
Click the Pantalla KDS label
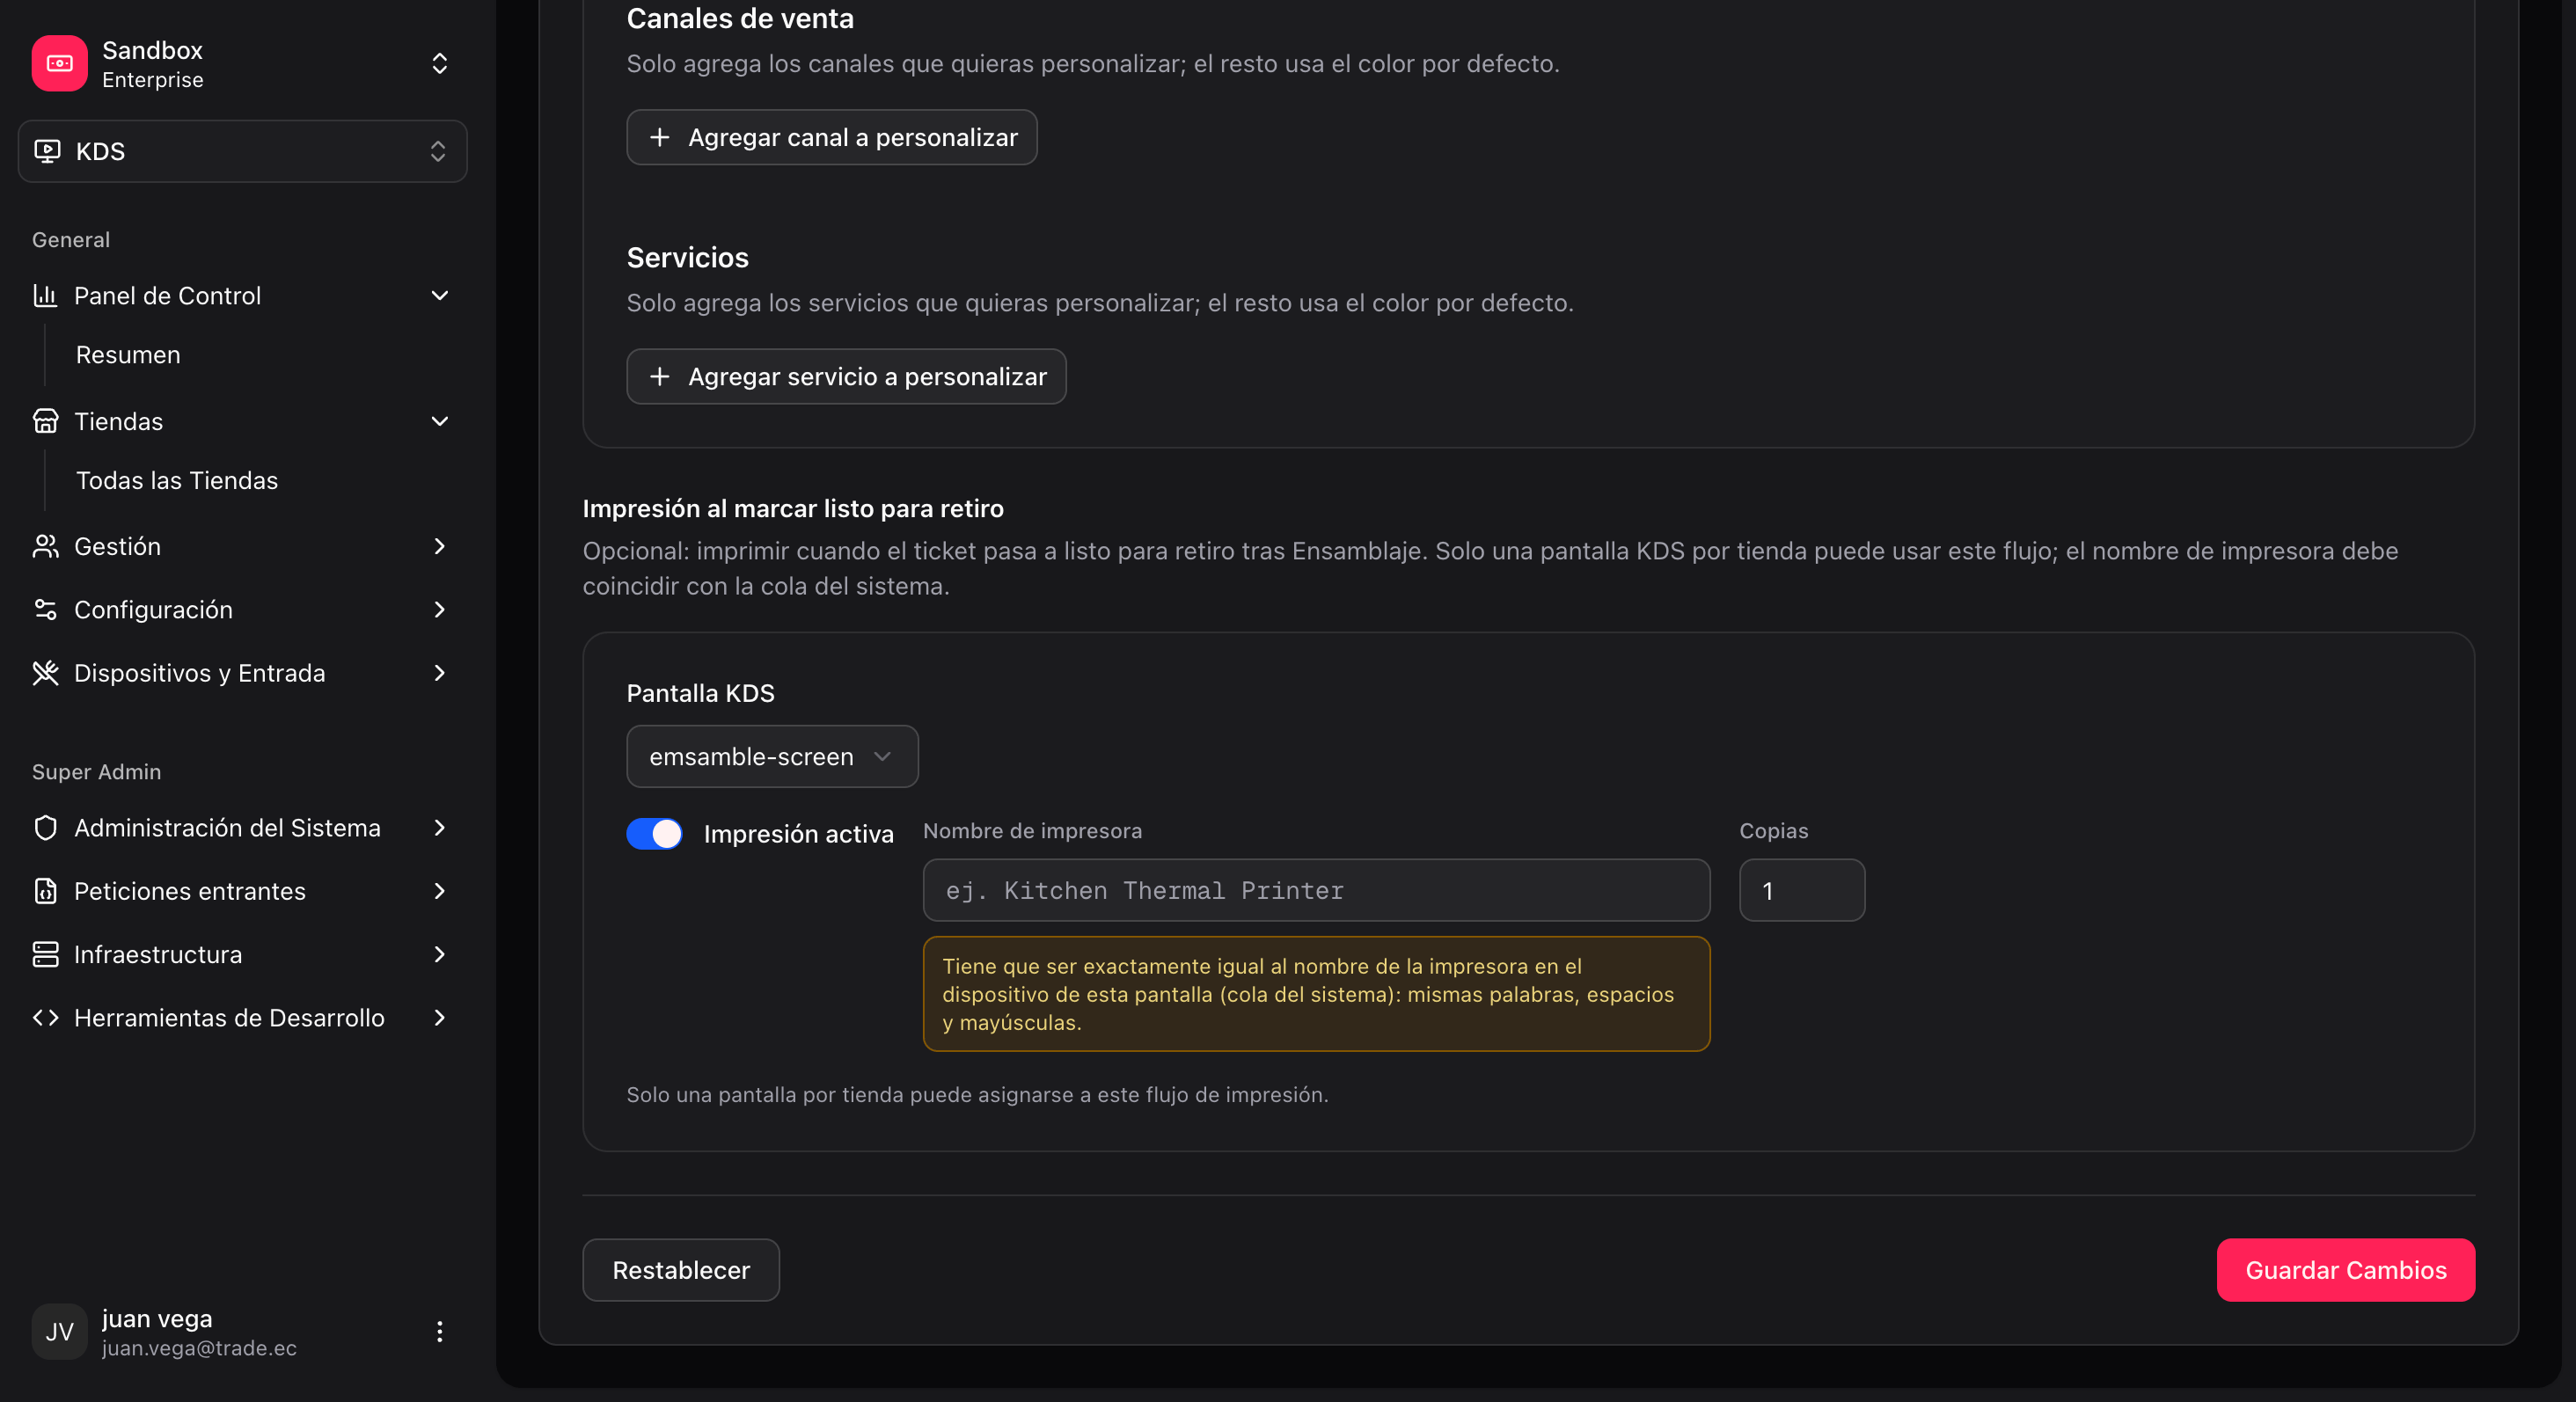tap(700, 693)
